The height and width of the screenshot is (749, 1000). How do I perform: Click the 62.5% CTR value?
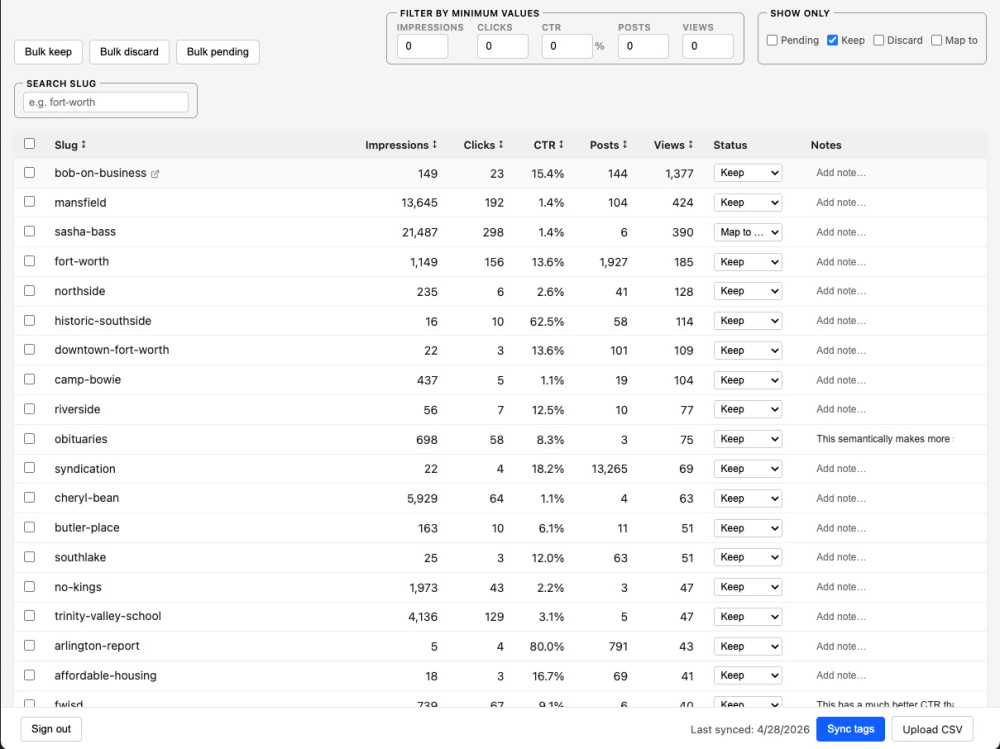[x=547, y=322]
